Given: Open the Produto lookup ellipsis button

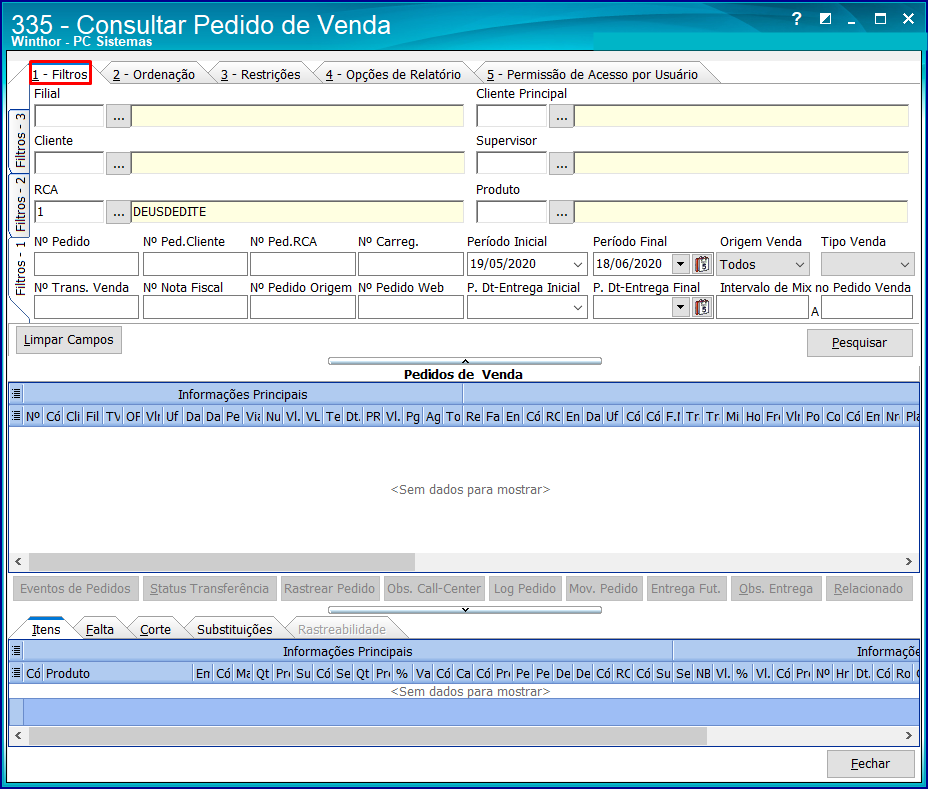Looking at the screenshot, I should pos(561,212).
